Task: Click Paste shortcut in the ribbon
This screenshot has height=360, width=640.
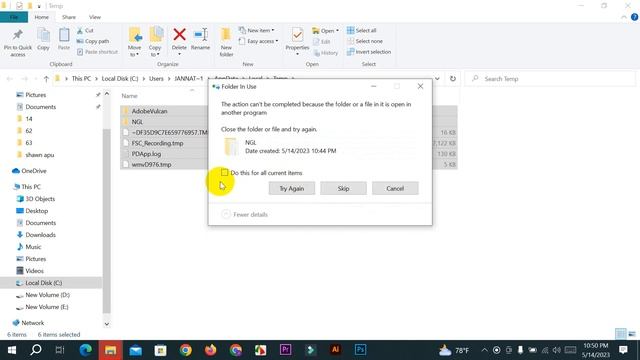Action: click(x=98, y=52)
